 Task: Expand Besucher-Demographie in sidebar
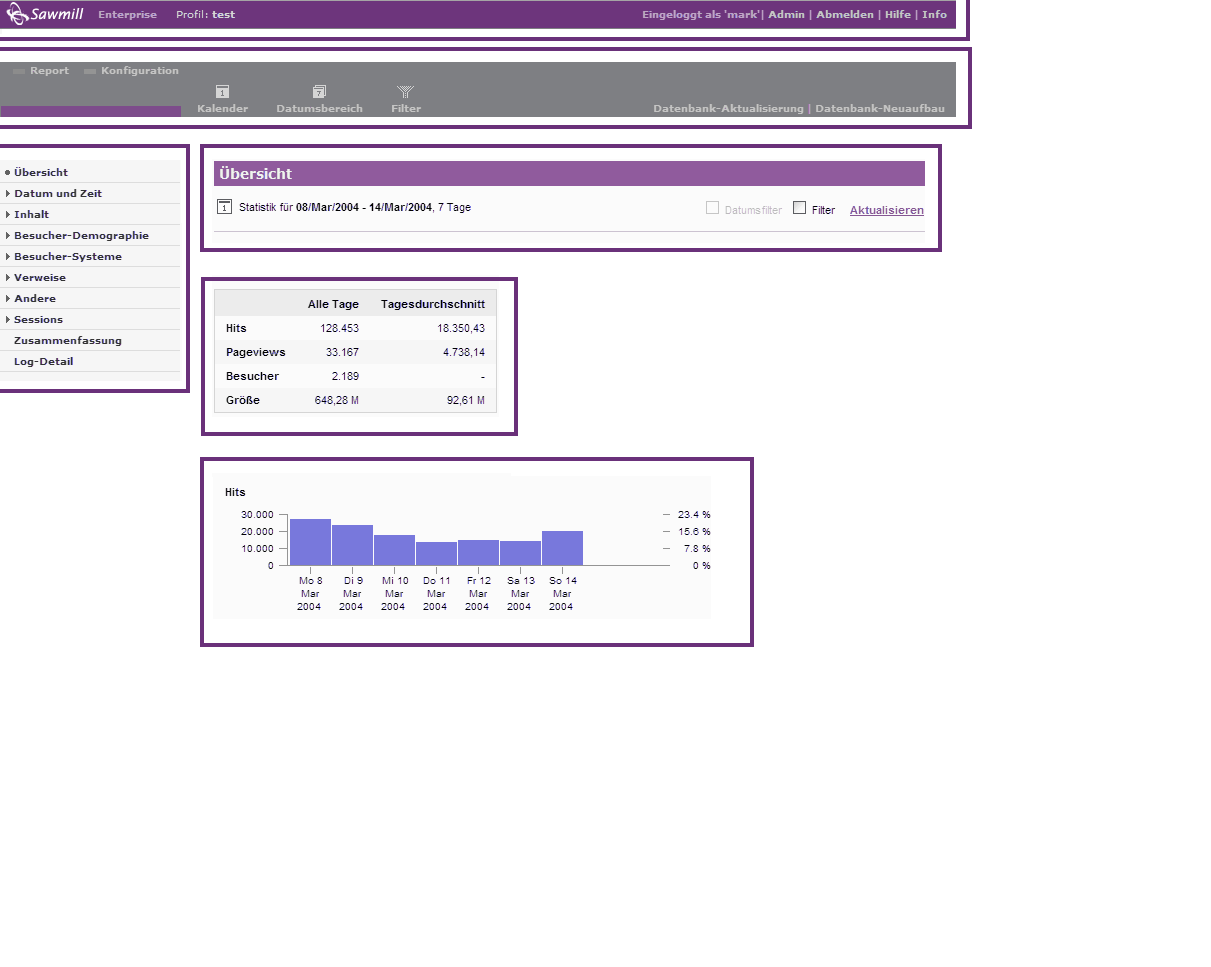pyautogui.click(x=81, y=235)
